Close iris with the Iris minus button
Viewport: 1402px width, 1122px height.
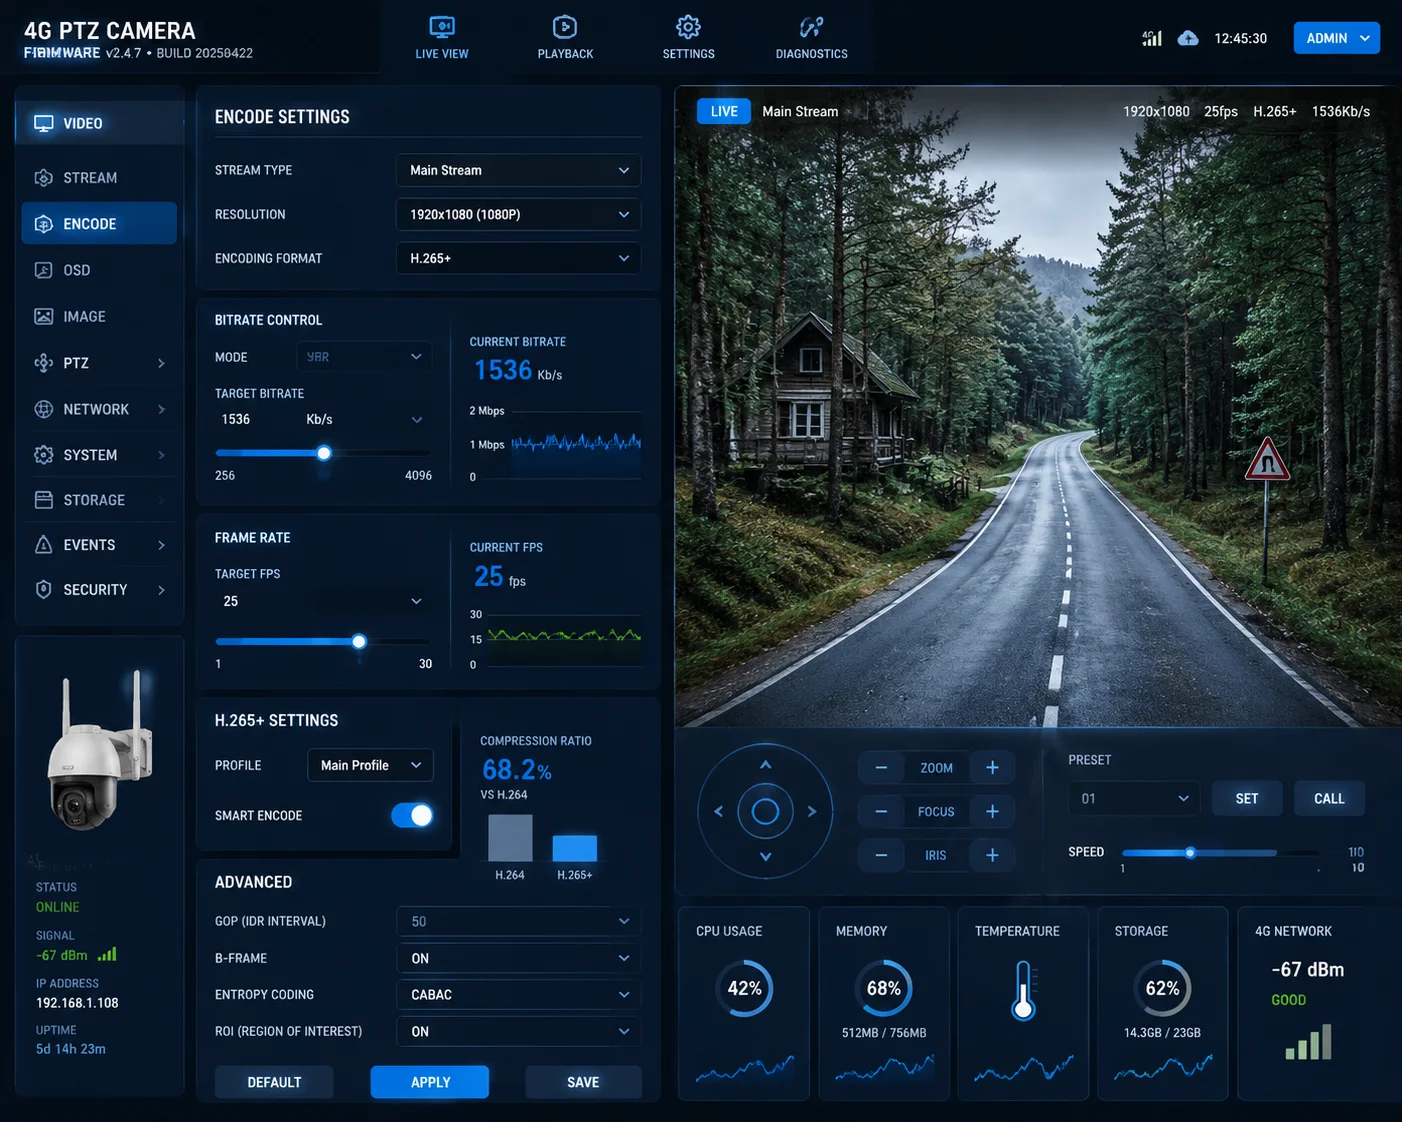click(881, 855)
